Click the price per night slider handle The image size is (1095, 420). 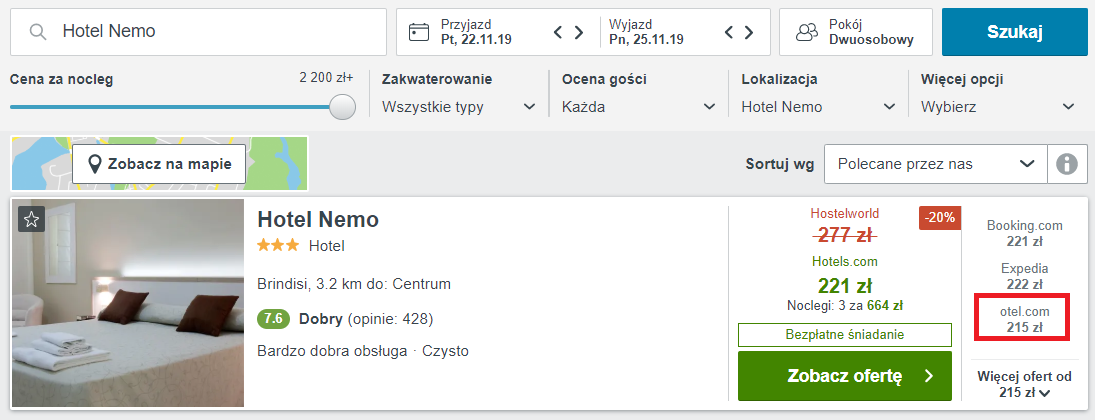343,107
